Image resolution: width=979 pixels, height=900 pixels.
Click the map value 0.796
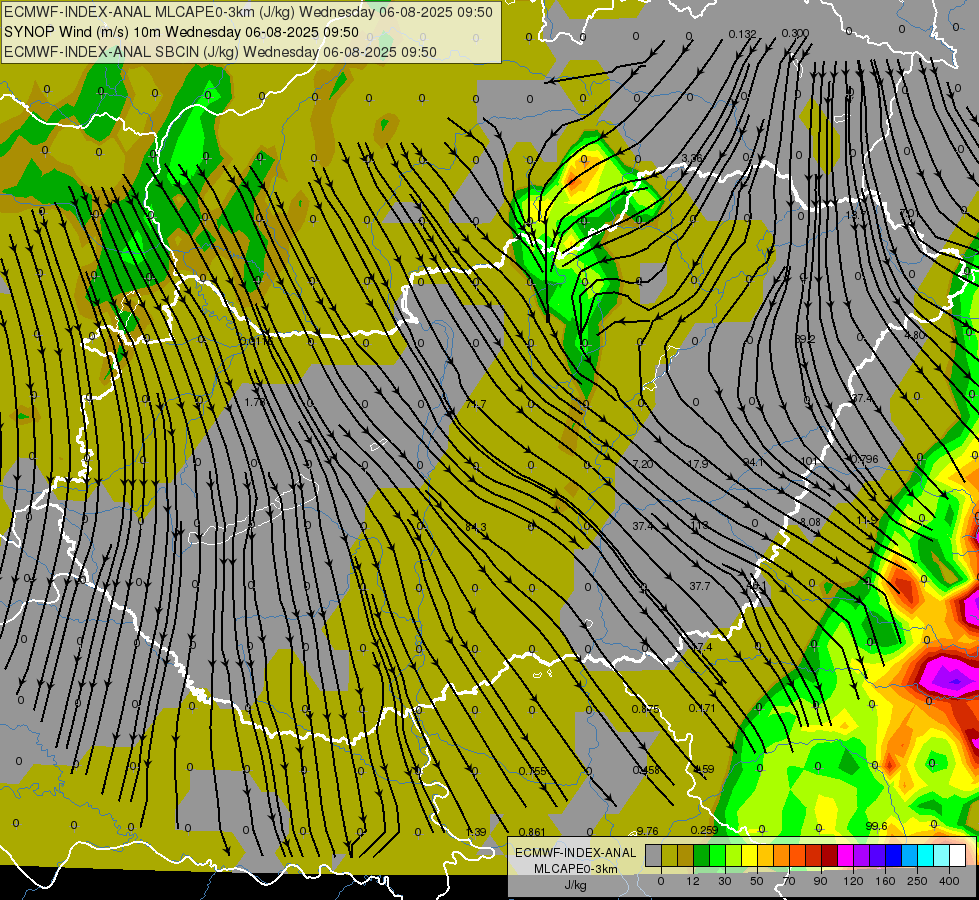(865, 459)
